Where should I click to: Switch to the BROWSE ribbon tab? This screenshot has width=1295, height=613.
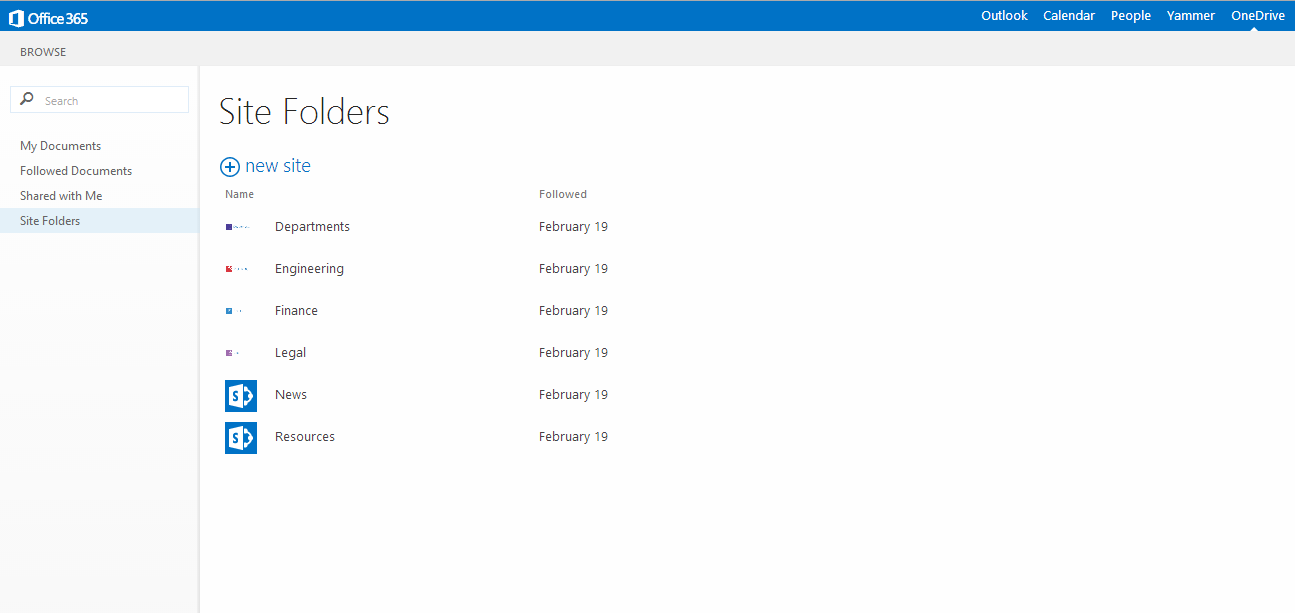pos(43,52)
